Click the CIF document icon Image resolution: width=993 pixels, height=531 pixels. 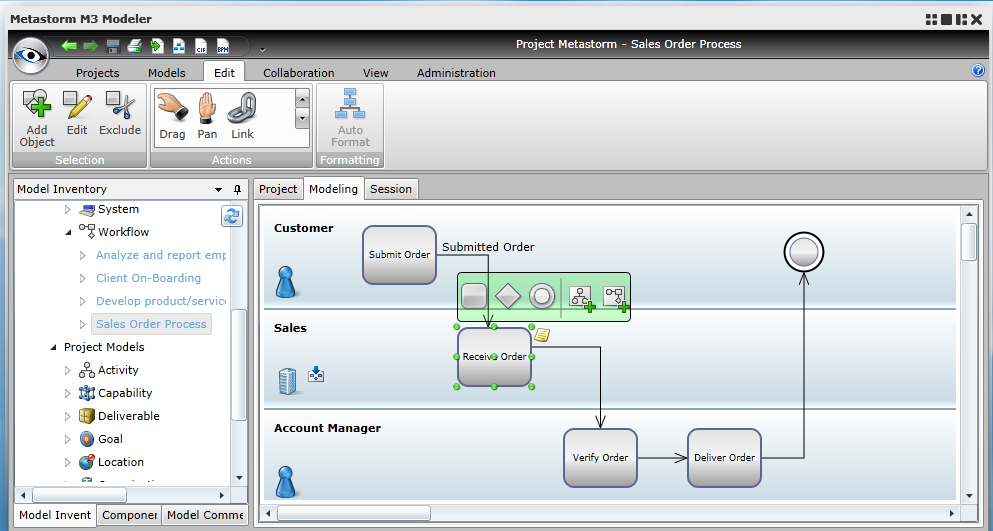coord(201,46)
